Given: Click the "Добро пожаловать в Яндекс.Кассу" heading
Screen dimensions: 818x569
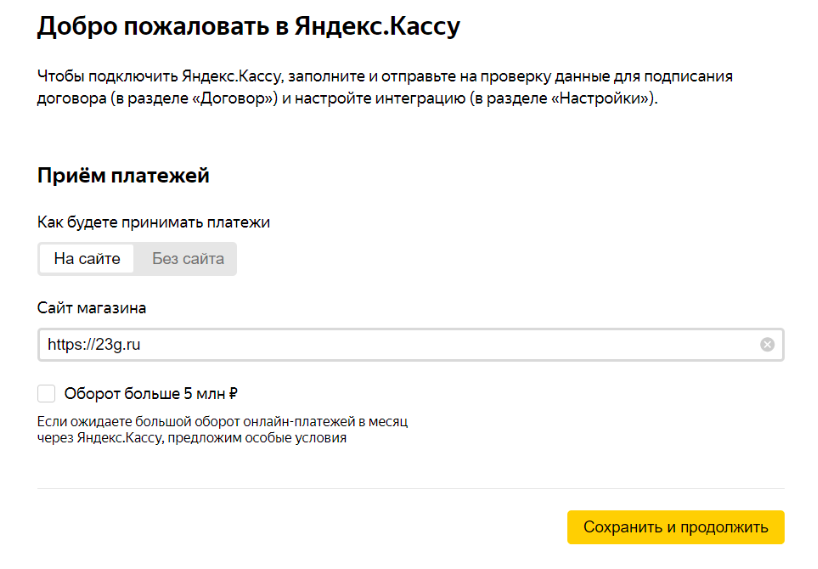Looking at the screenshot, I should coord(248,27).
